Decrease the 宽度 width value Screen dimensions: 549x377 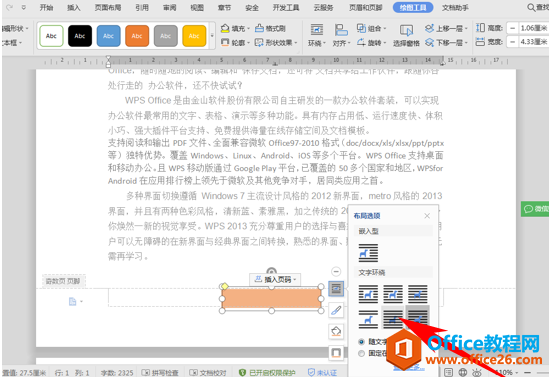pyautogui.click(x=513, y=42)
